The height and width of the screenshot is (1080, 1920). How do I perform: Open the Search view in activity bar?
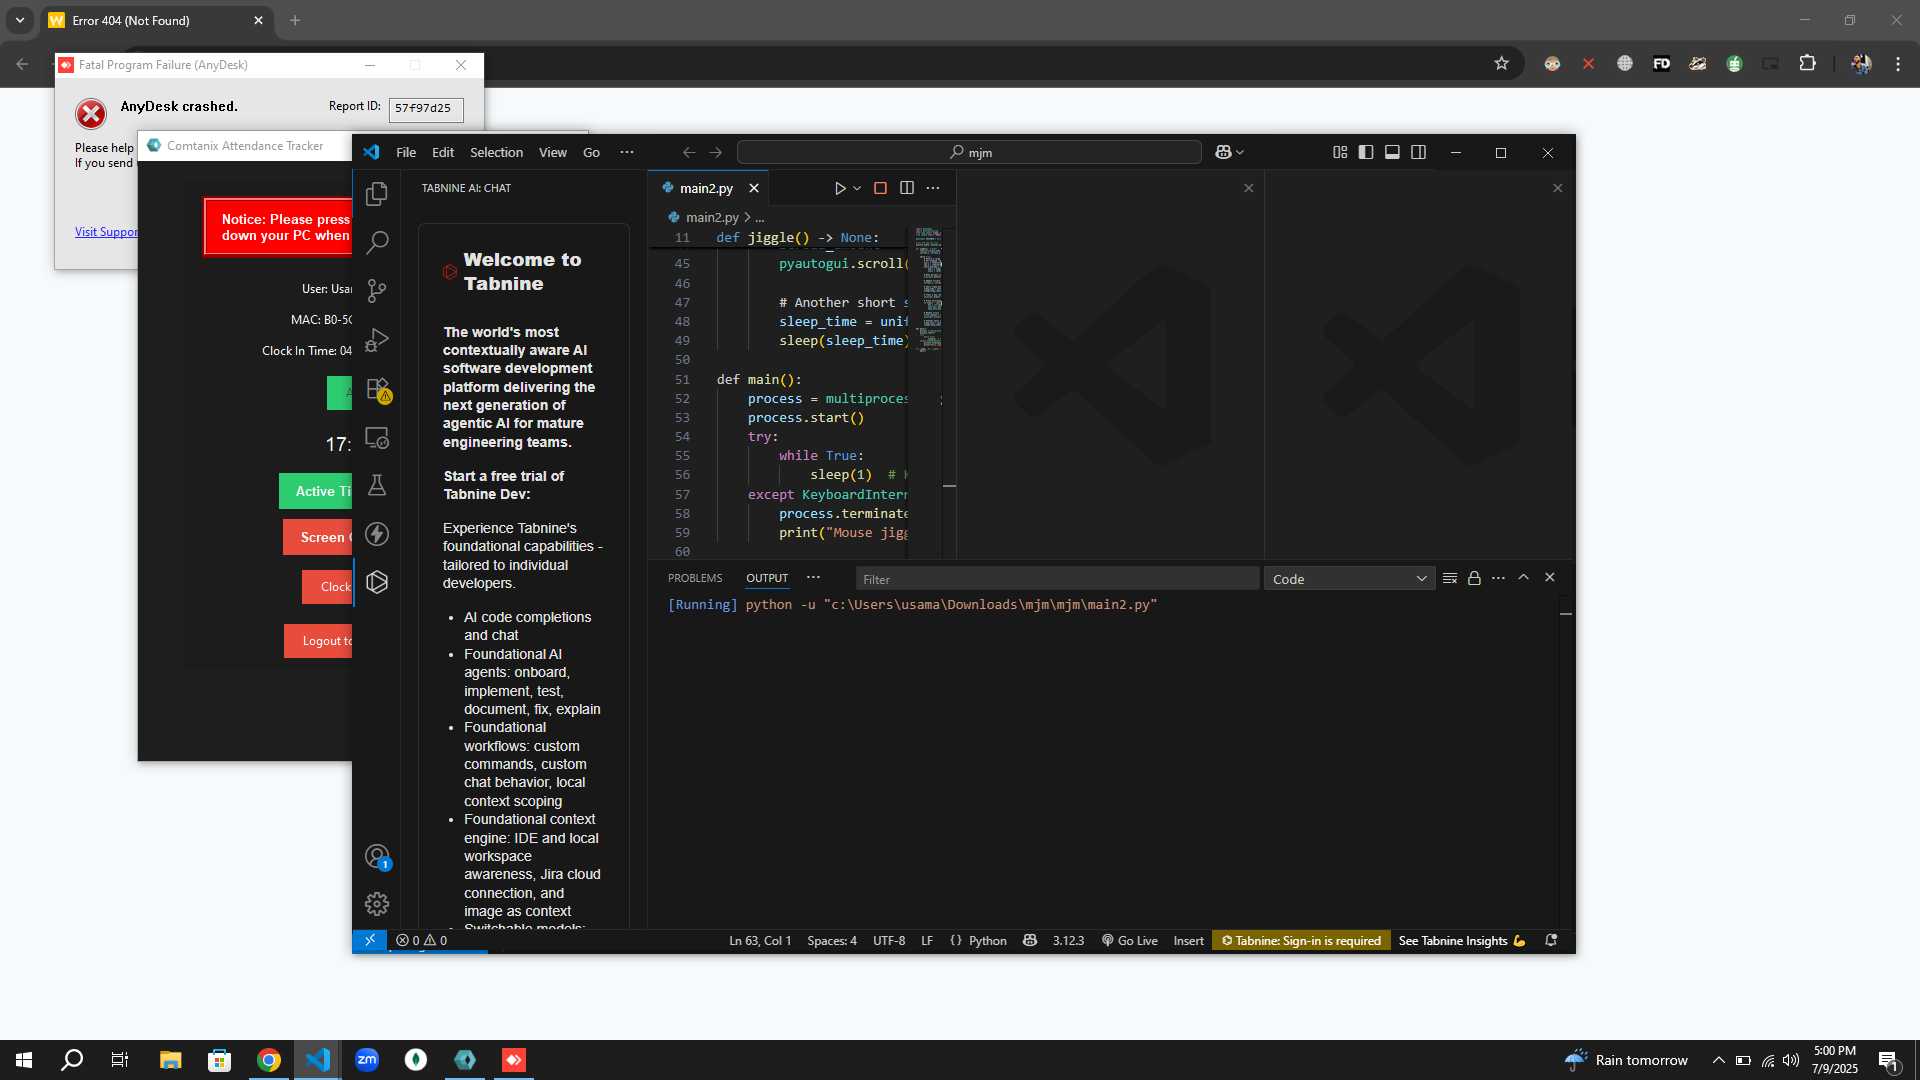click(x=377, y=242)
